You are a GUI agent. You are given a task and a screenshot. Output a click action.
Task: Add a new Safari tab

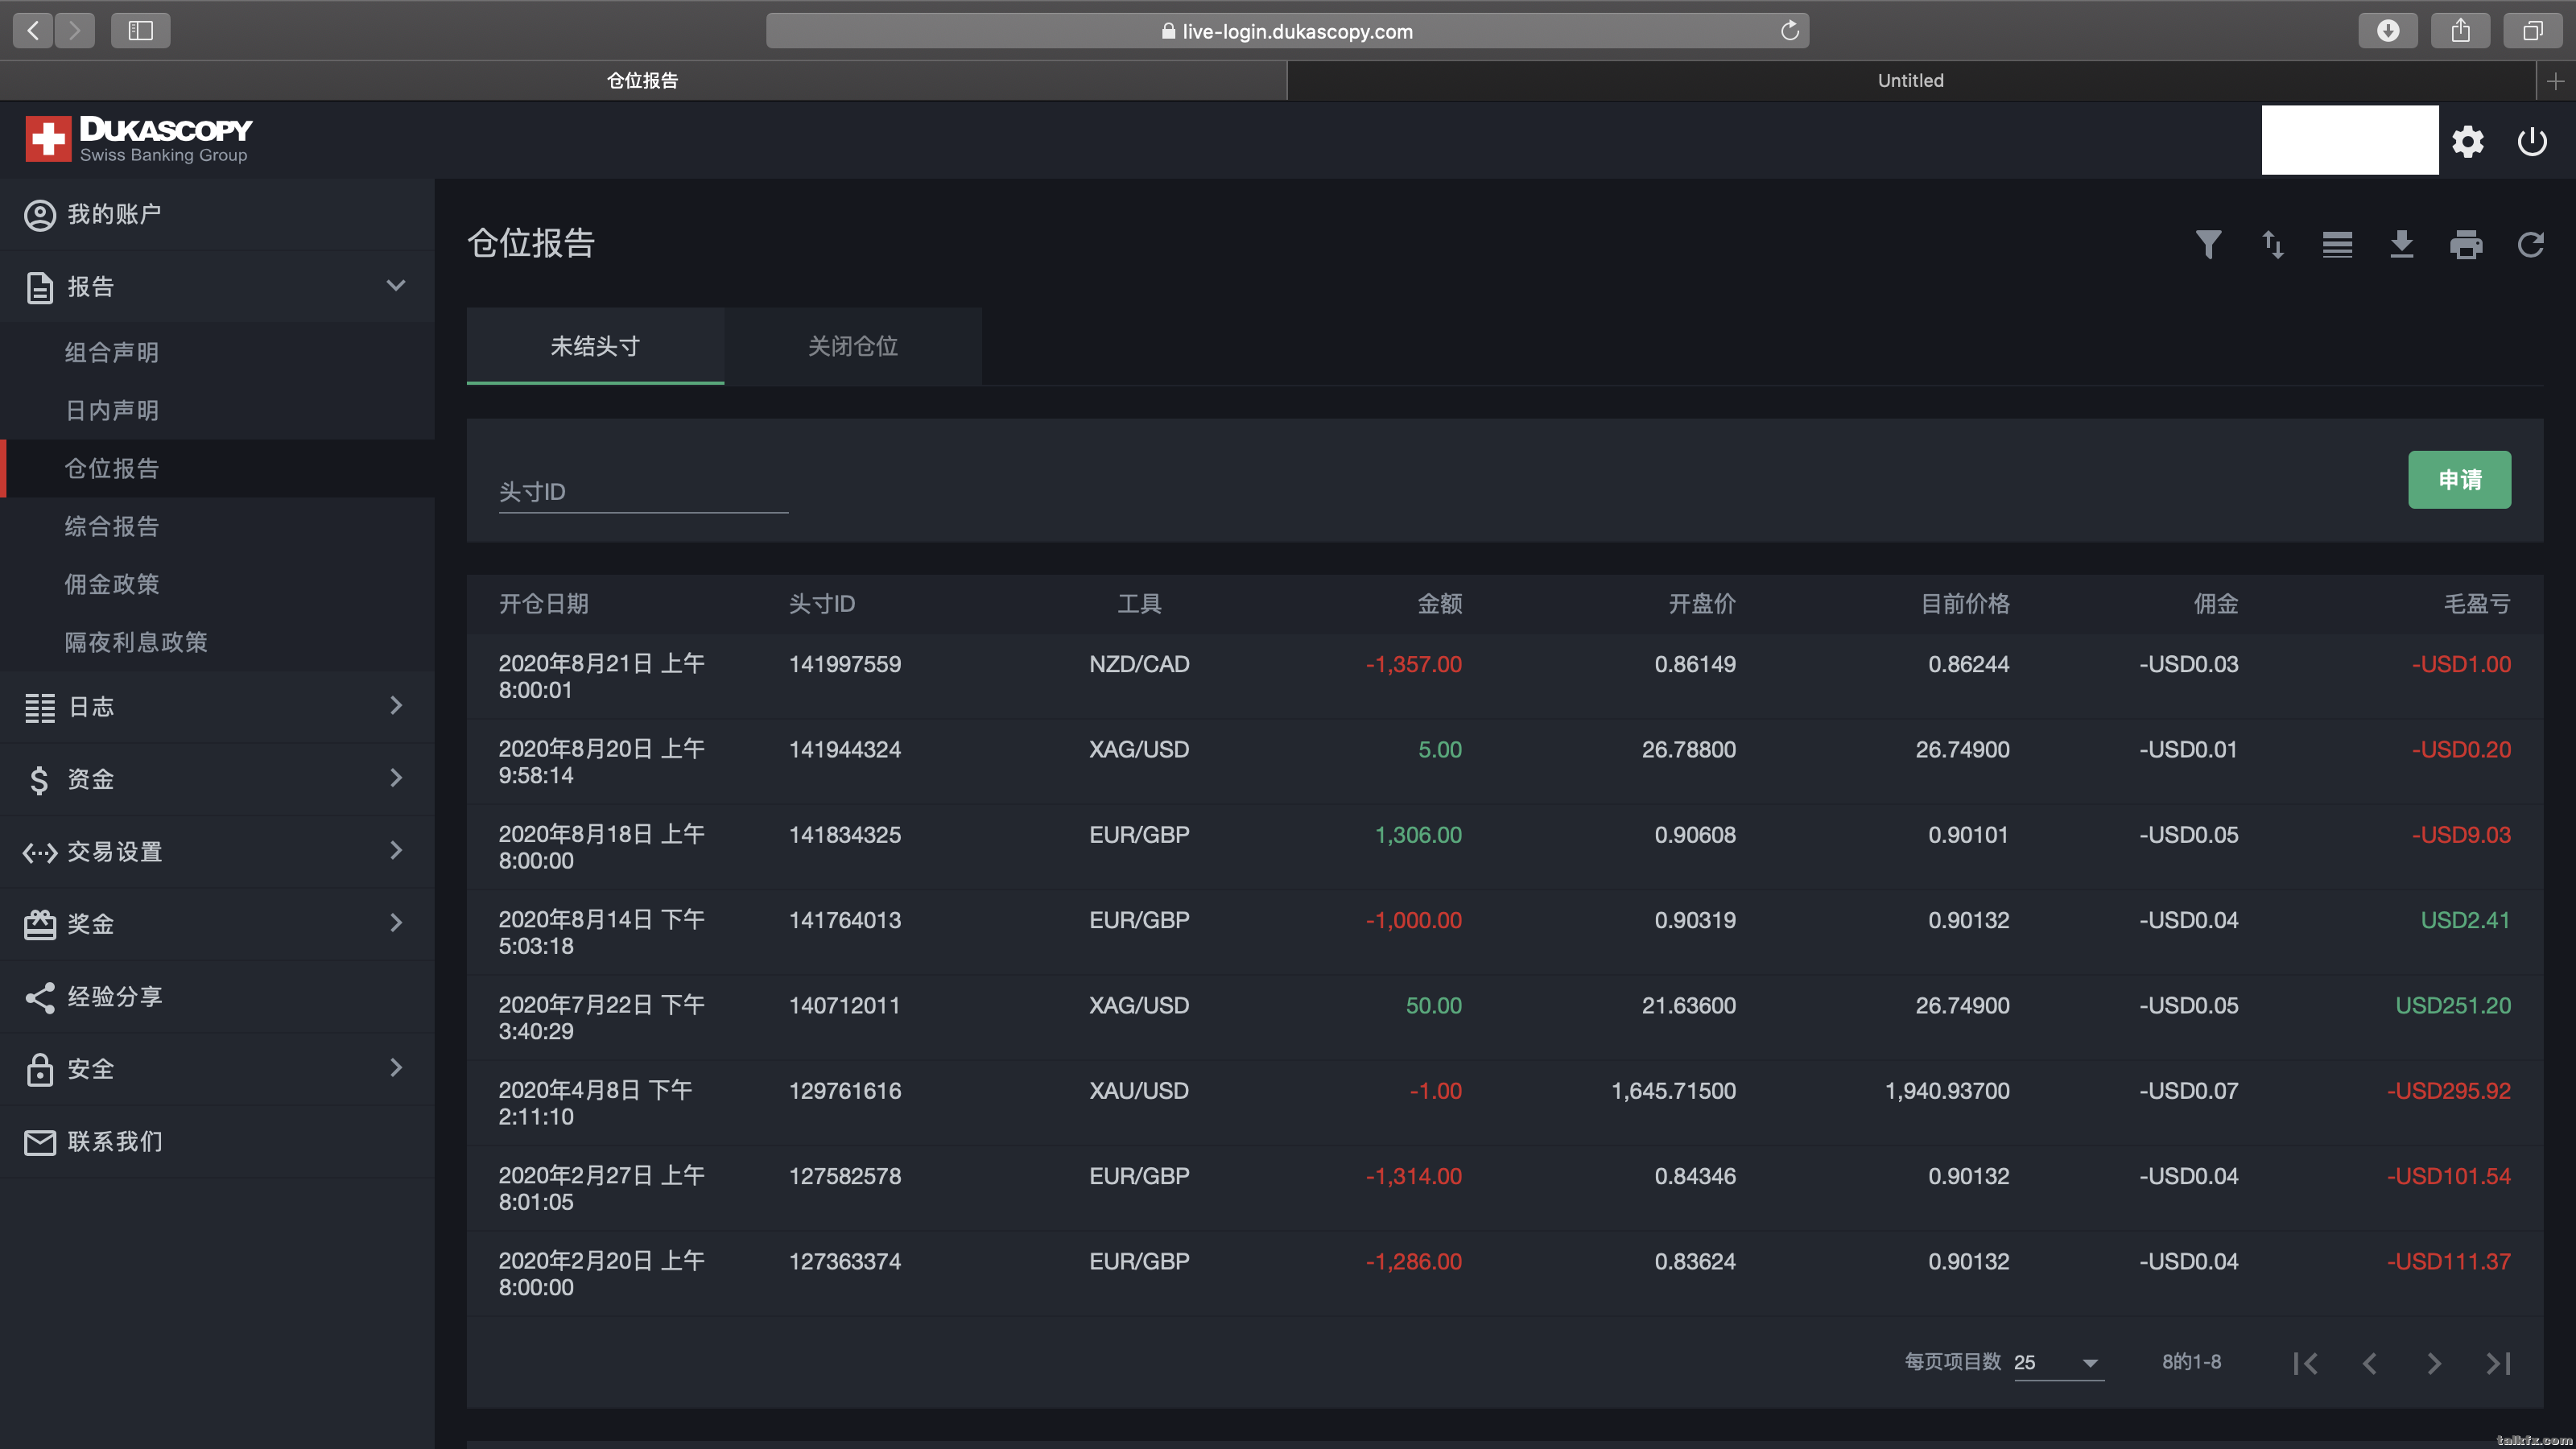click(2556, 81)
